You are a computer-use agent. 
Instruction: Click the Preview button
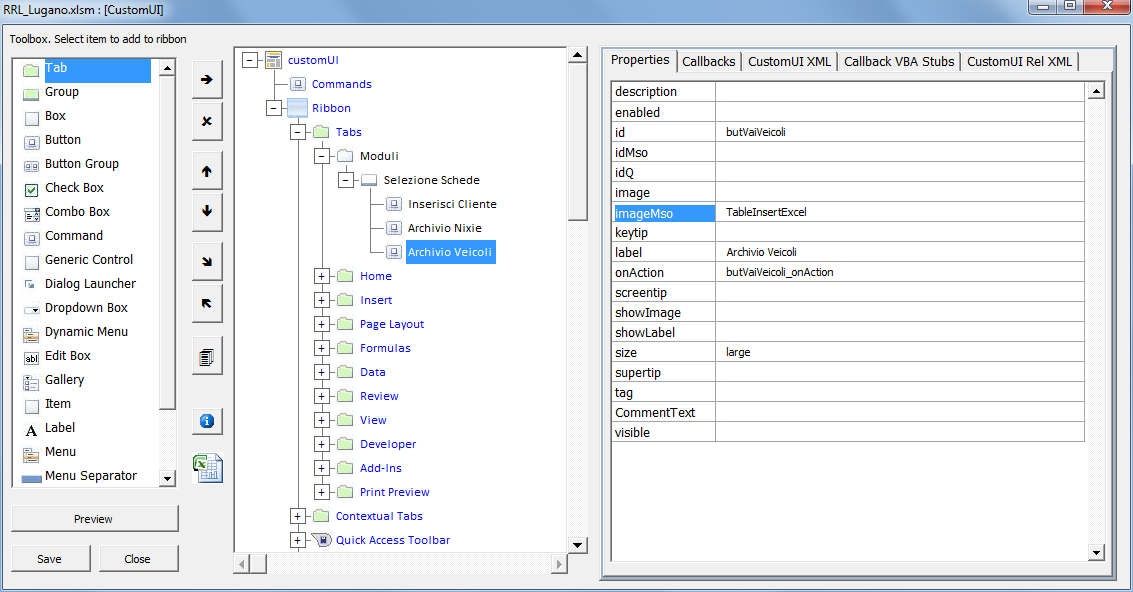[94, 519]
